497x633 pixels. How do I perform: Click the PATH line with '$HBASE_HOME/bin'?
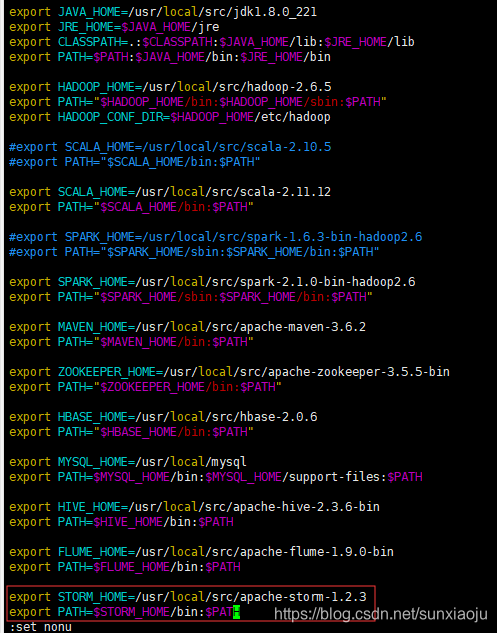click(131, 432)
